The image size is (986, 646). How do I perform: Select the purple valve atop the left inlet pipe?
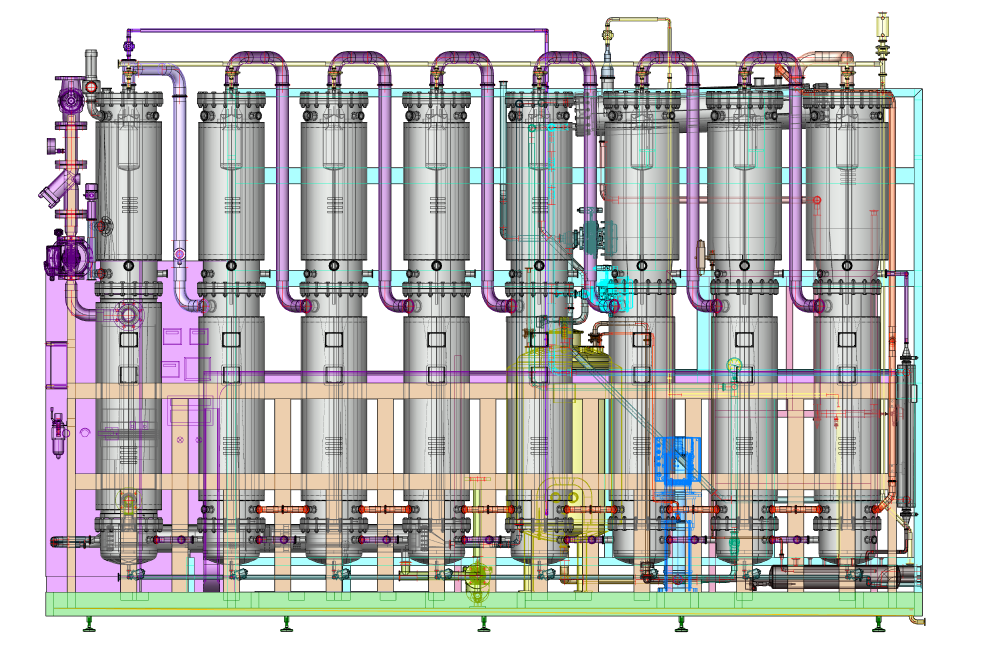point(72,100)
